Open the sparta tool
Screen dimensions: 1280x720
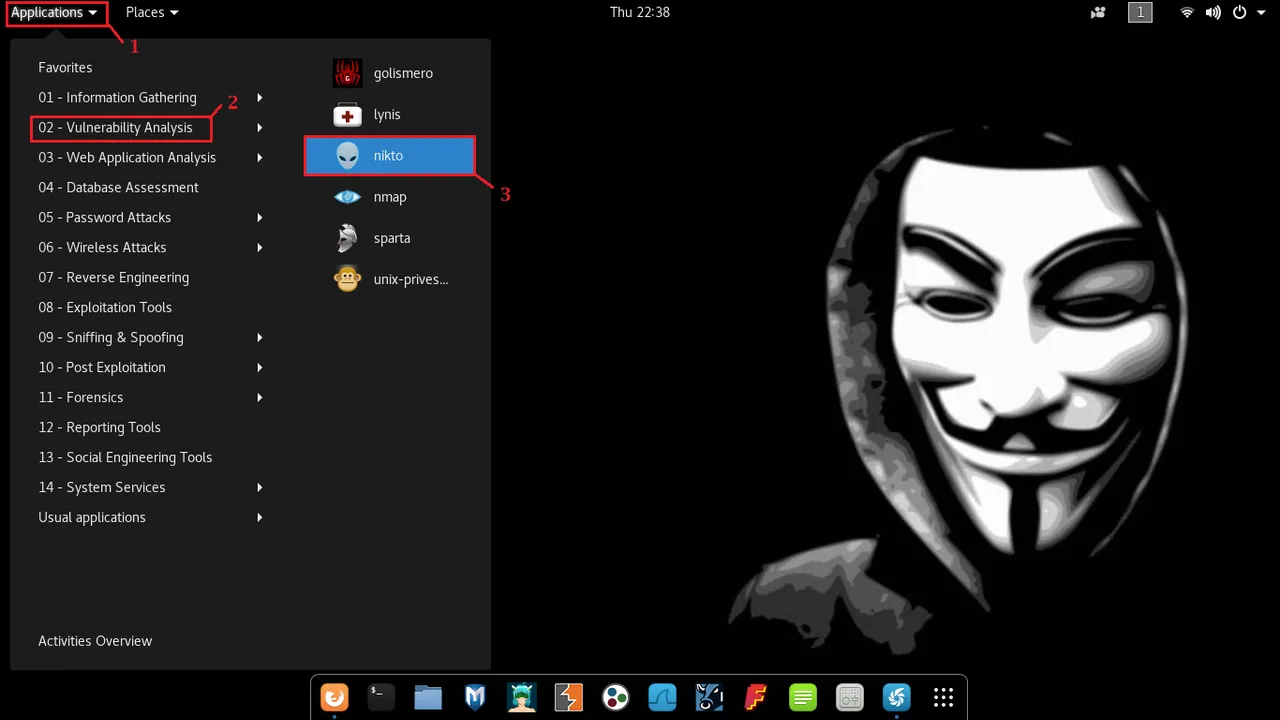[390, 238]
